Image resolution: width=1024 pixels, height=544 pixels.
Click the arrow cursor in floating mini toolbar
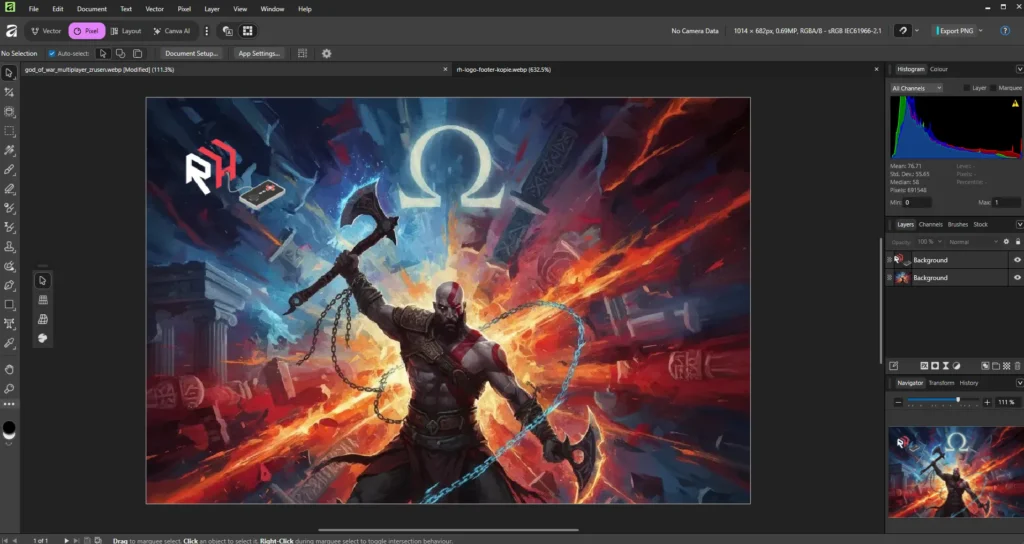[42, 281]
